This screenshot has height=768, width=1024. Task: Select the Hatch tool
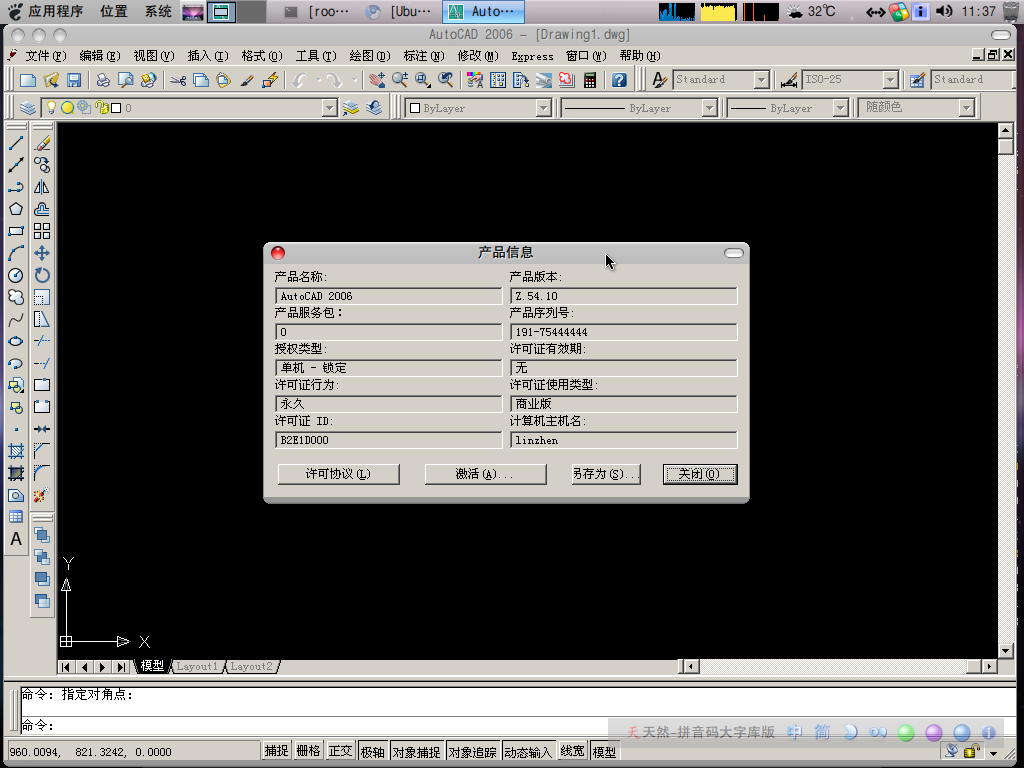point(16,451)
